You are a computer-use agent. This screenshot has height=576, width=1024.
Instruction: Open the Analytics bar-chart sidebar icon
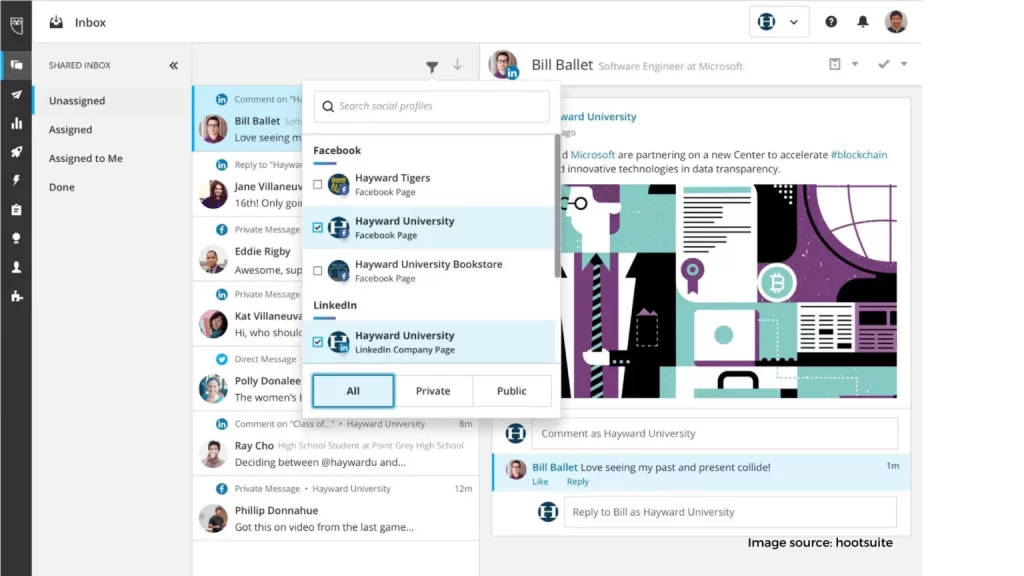pyautogui.click(x=16, y=123)
